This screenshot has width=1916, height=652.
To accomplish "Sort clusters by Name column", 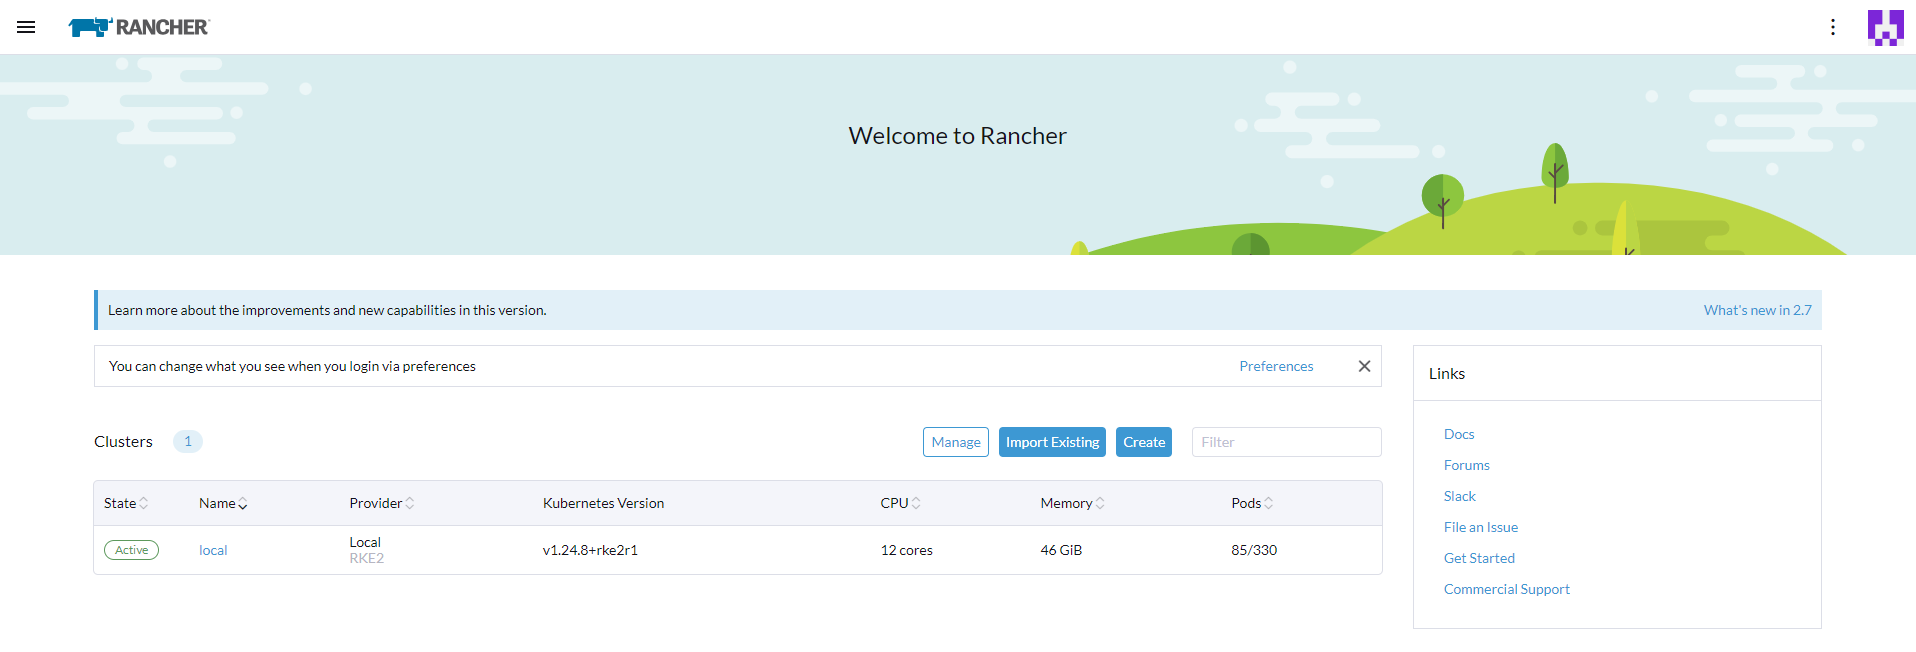I will tap(223, 503).
